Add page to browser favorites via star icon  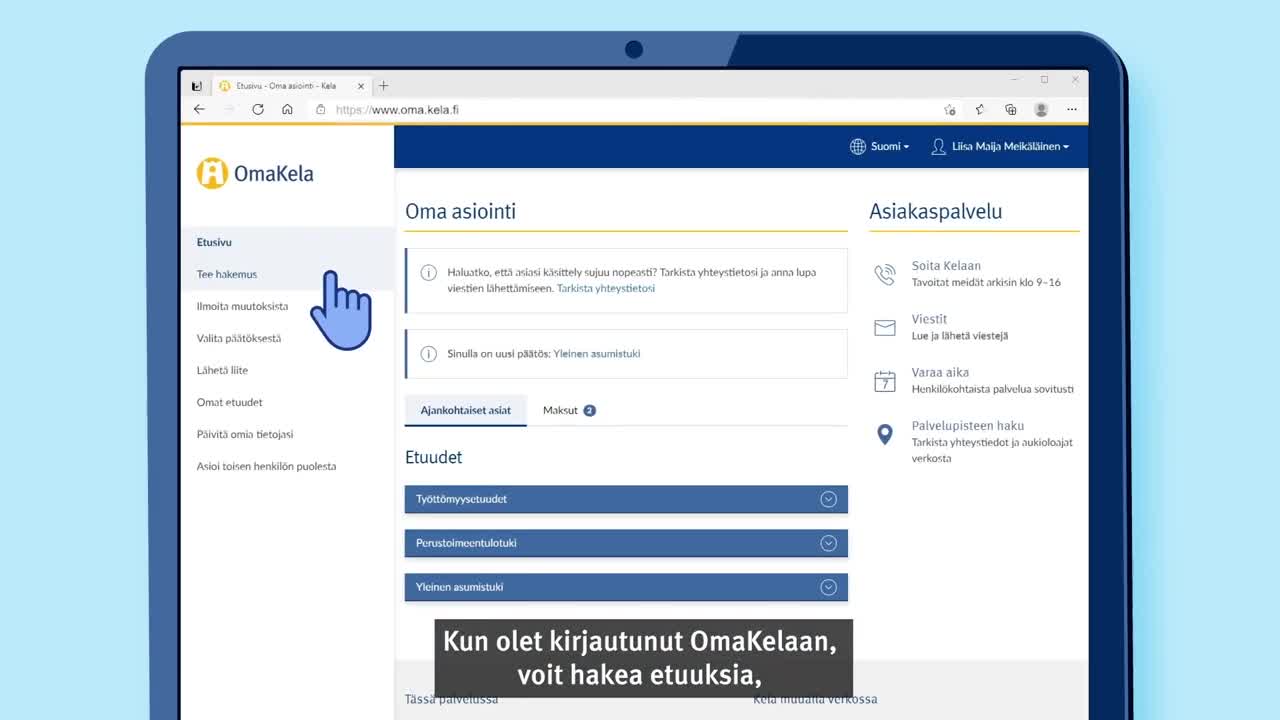pyautogui.click(x=950, y=110)
